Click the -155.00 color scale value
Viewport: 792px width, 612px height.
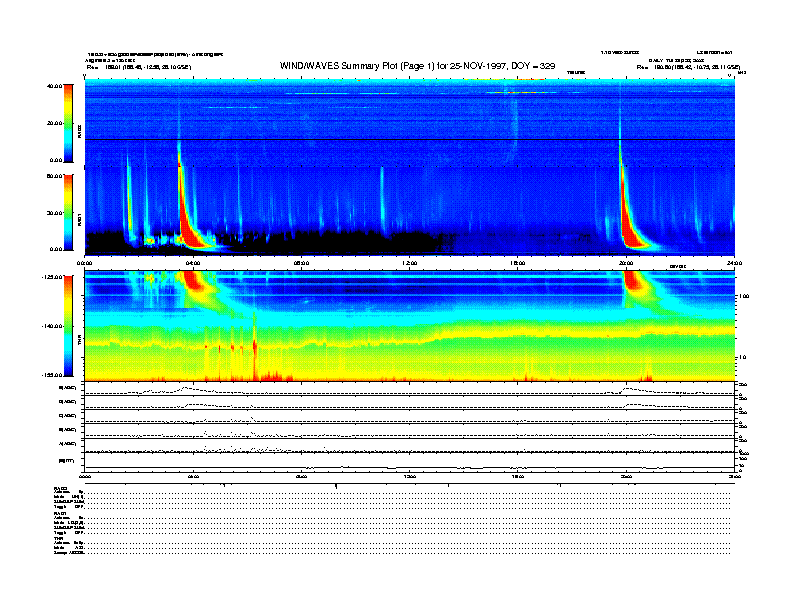pyautogui.click(x=52, y=375)
